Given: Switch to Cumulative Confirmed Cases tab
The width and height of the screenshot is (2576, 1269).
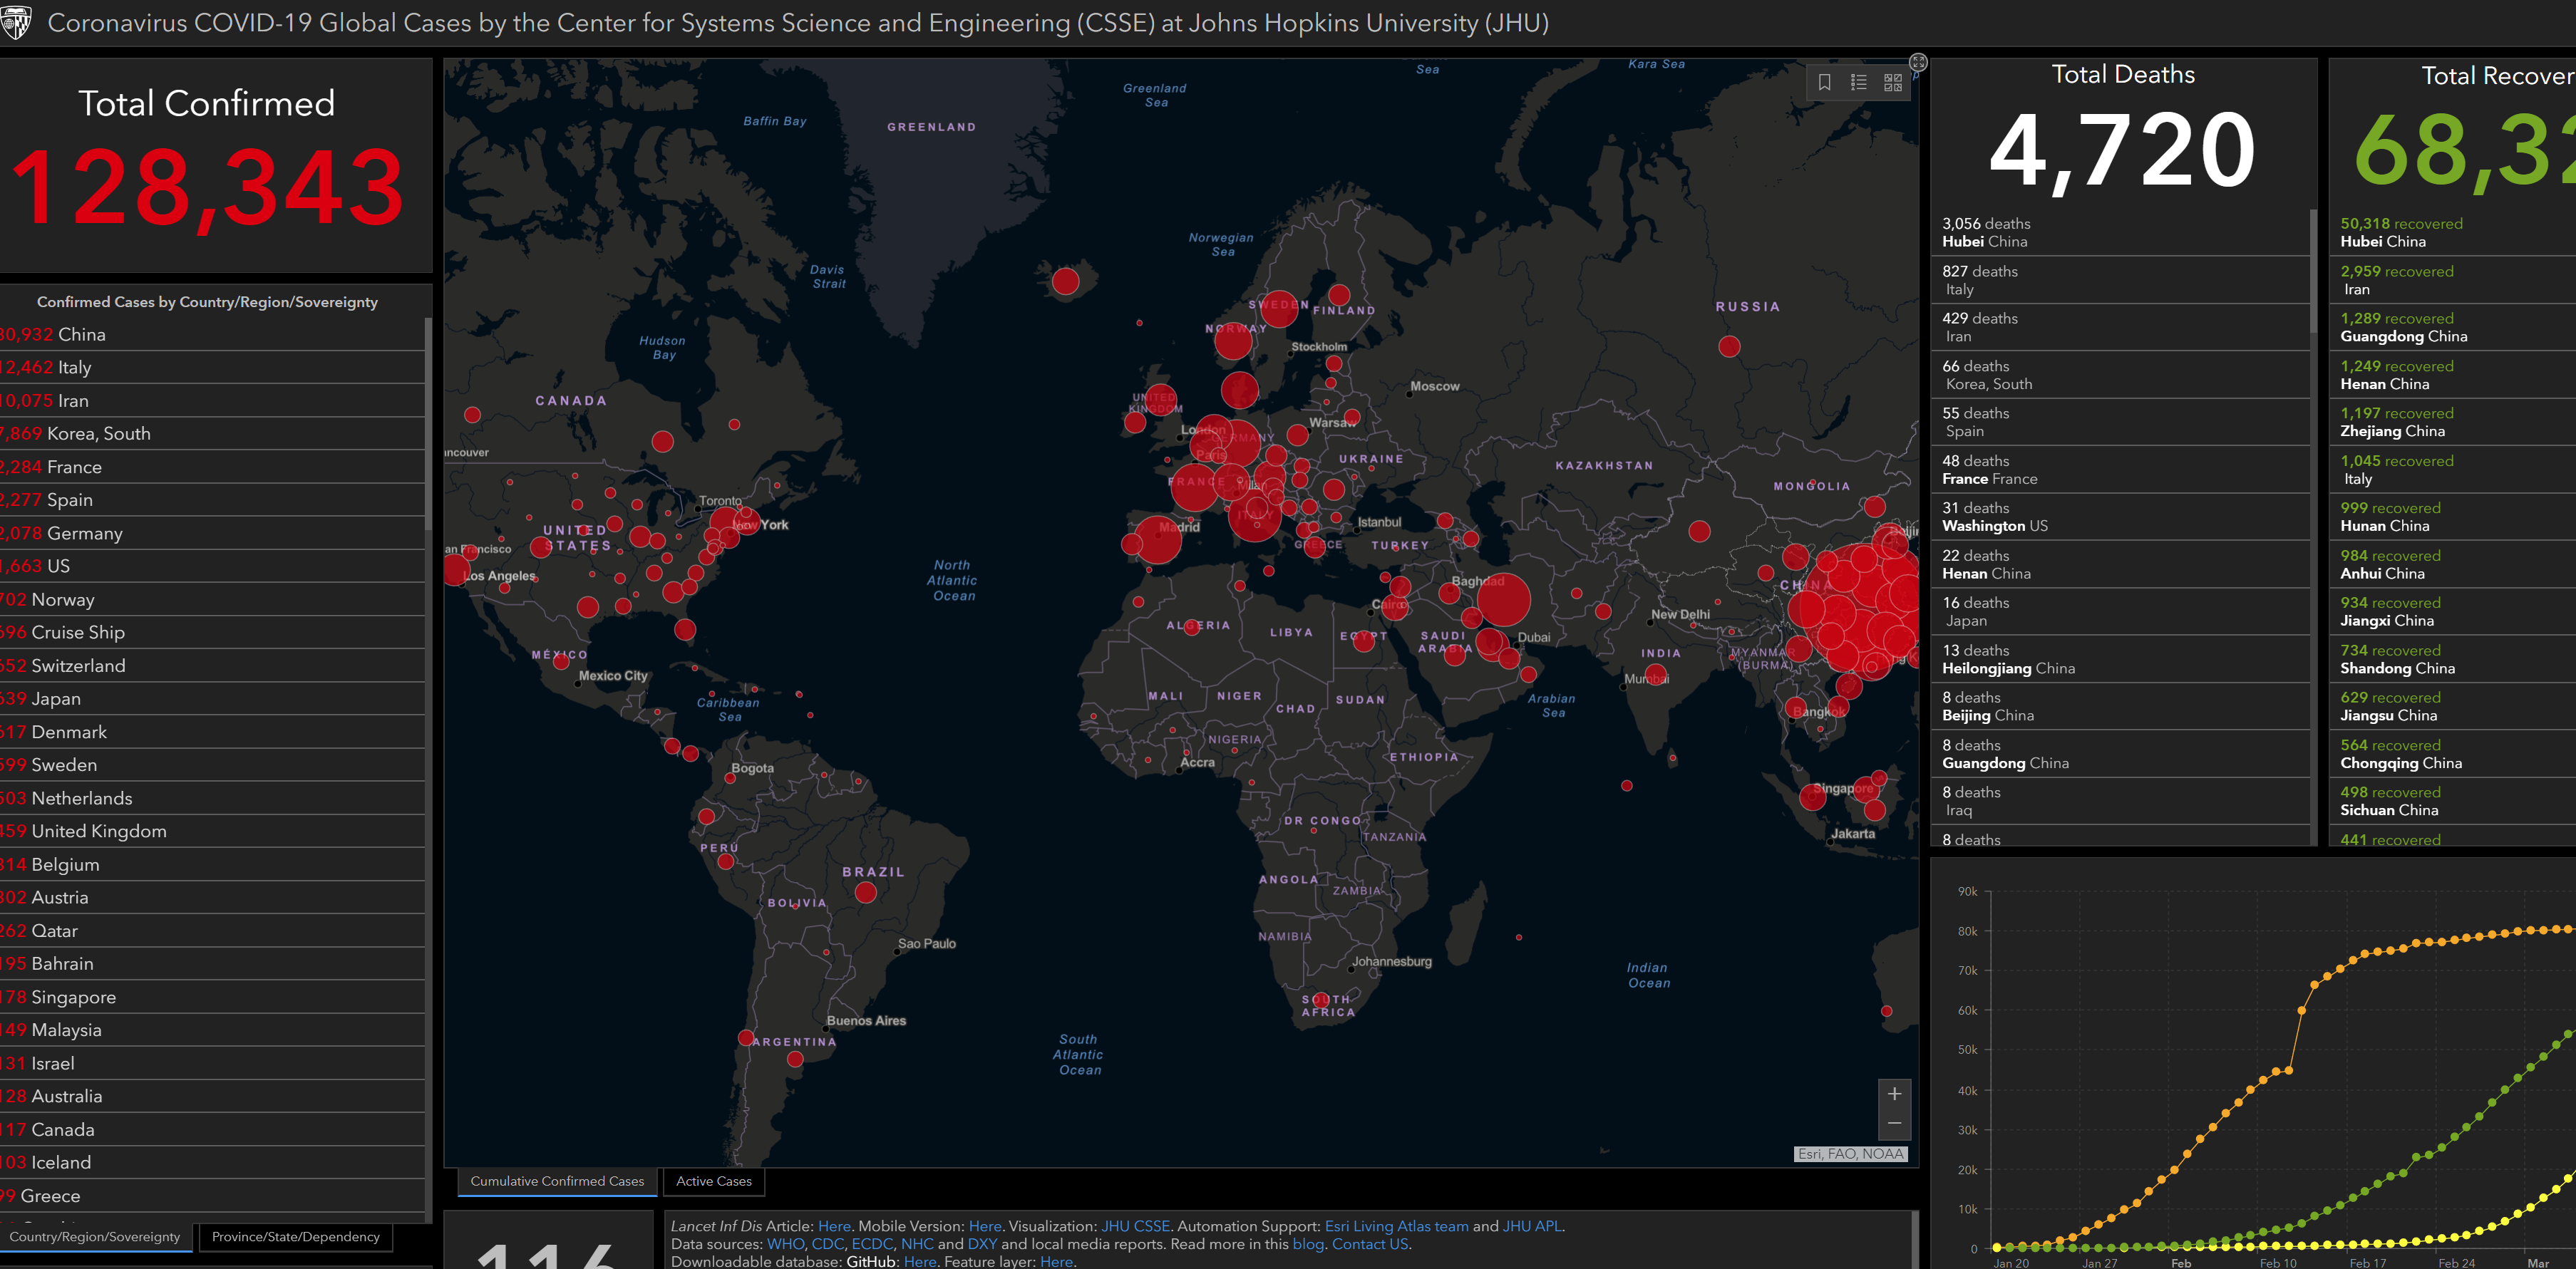Looking at the screenshot, I should tap(557, 1181).
